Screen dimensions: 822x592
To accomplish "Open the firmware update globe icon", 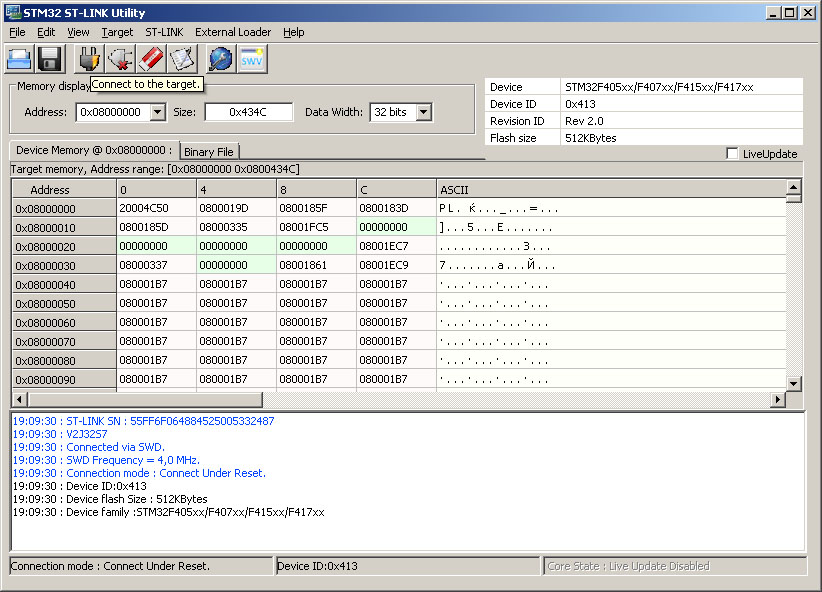I will pos(220,59).
